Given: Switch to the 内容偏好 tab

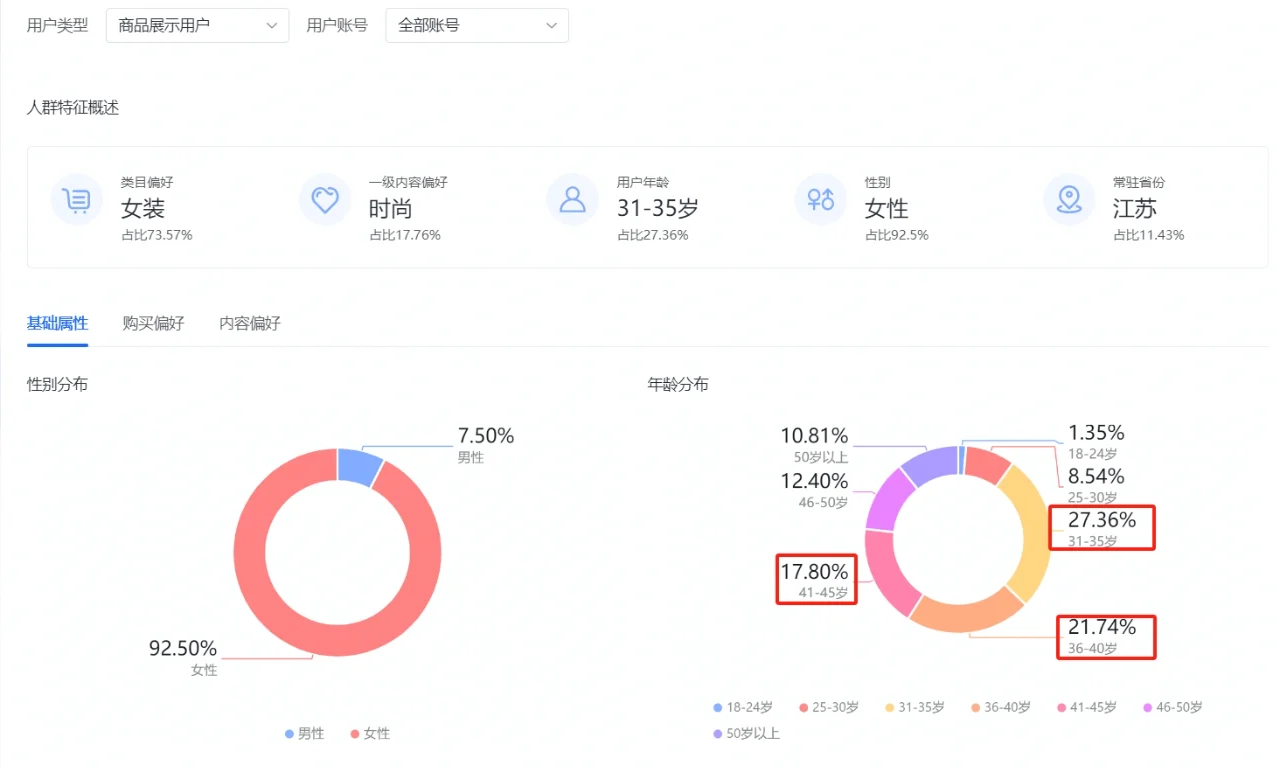Looking at the screenshot, I should tap(248, 323).
